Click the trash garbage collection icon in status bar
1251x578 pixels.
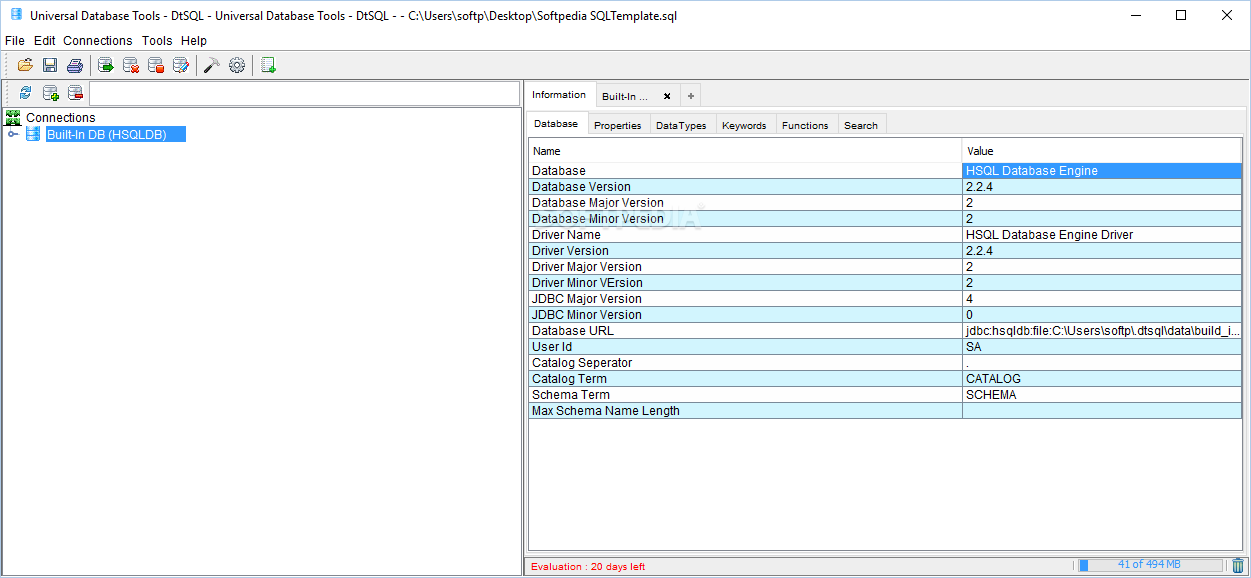click(x=1238, y=566)
